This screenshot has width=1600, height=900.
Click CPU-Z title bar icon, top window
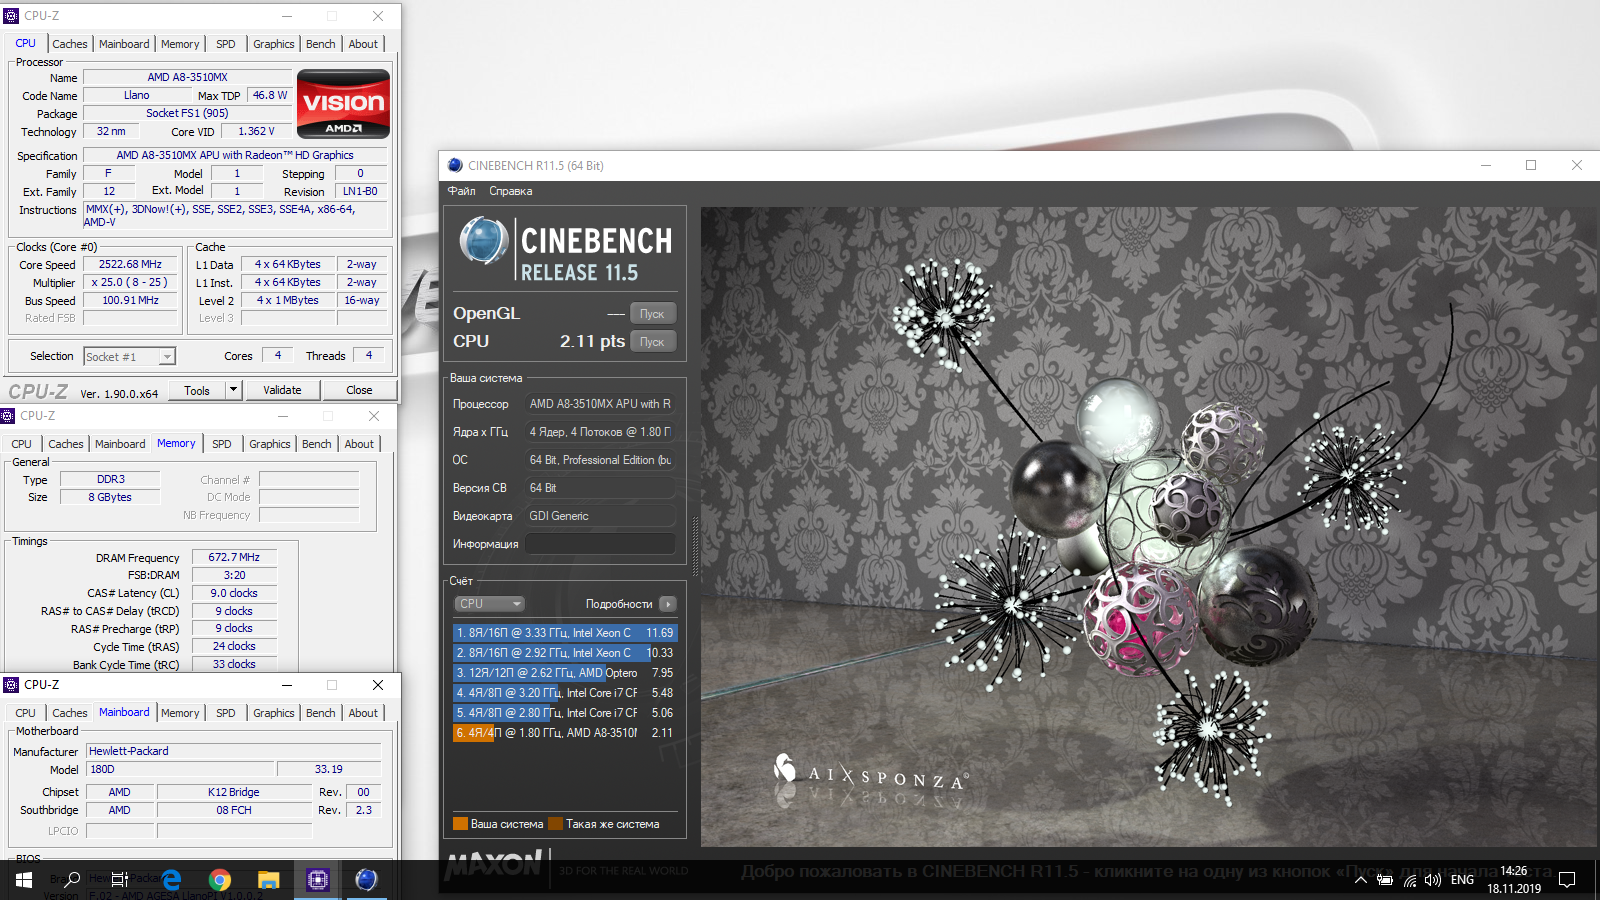[x=12, y=16]
